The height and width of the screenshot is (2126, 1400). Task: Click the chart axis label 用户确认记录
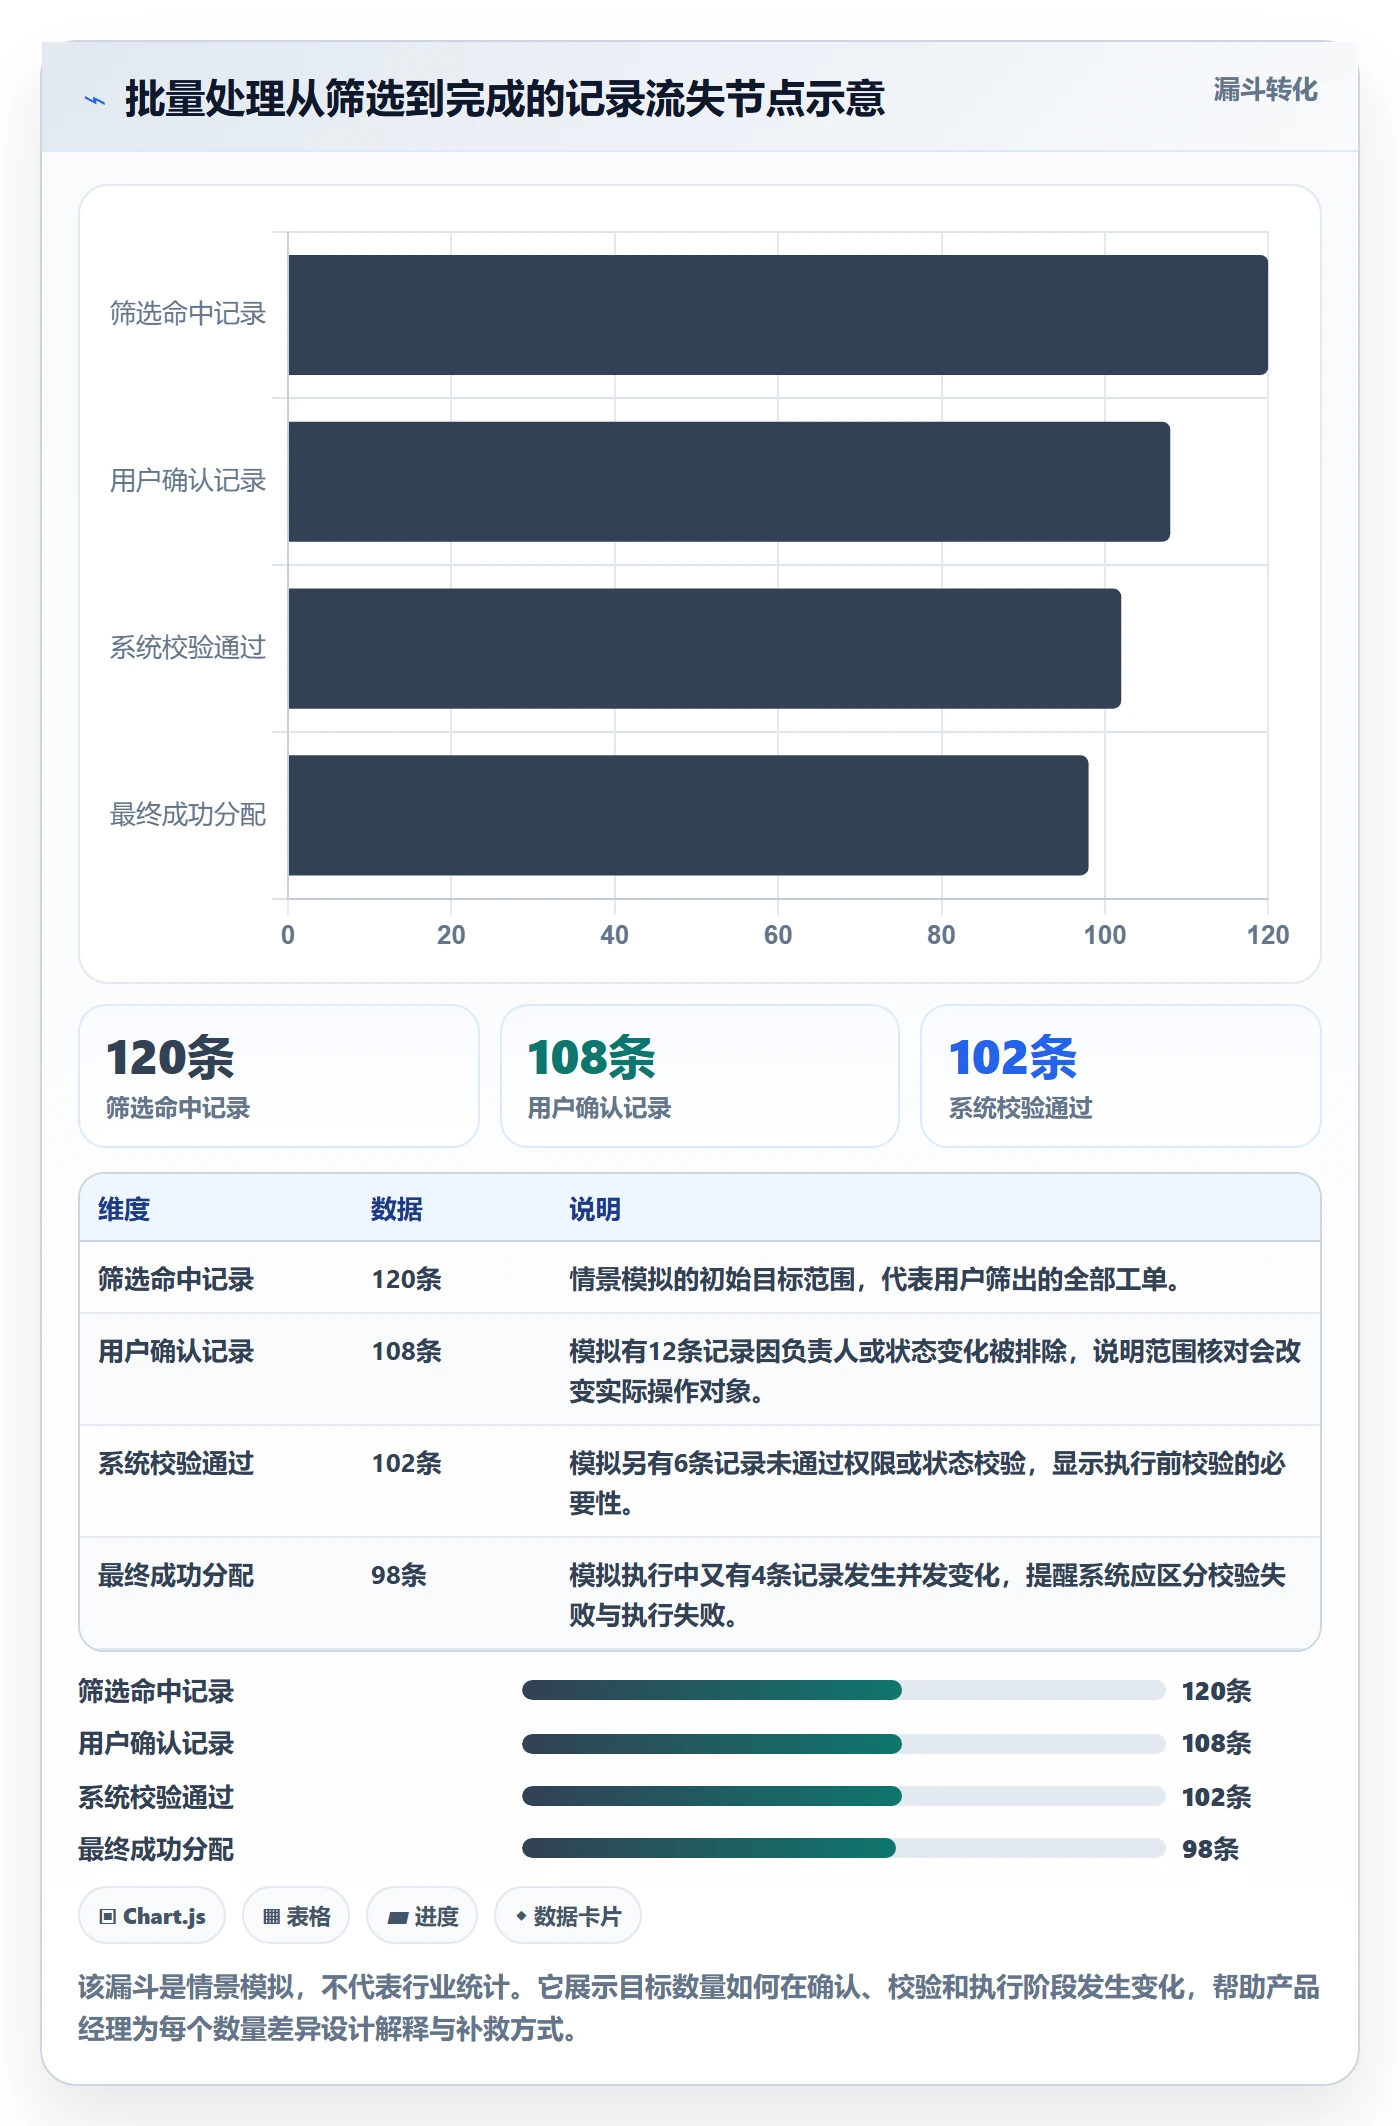point(188,481)
